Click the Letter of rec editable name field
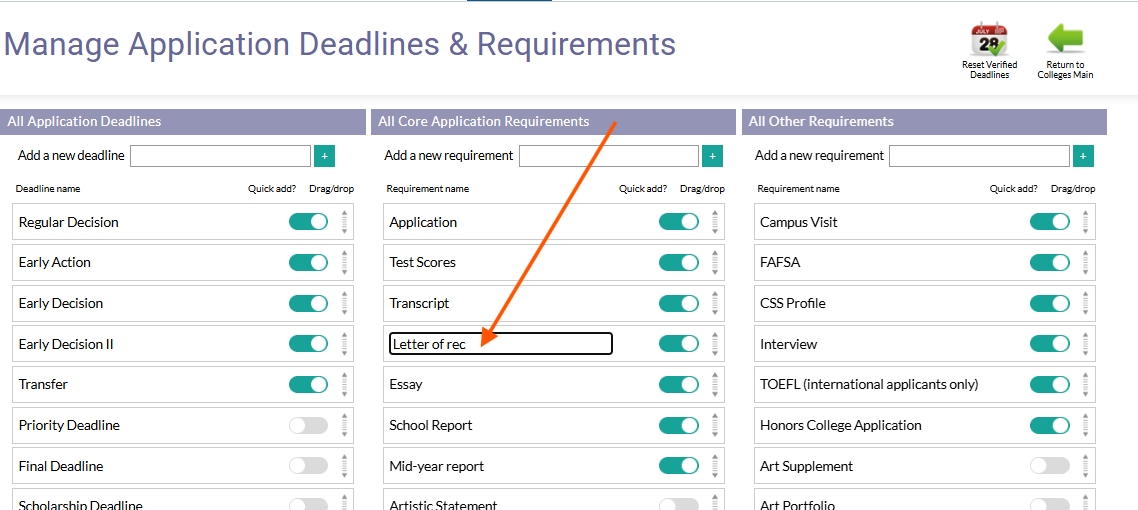 (x=501, y=344)
